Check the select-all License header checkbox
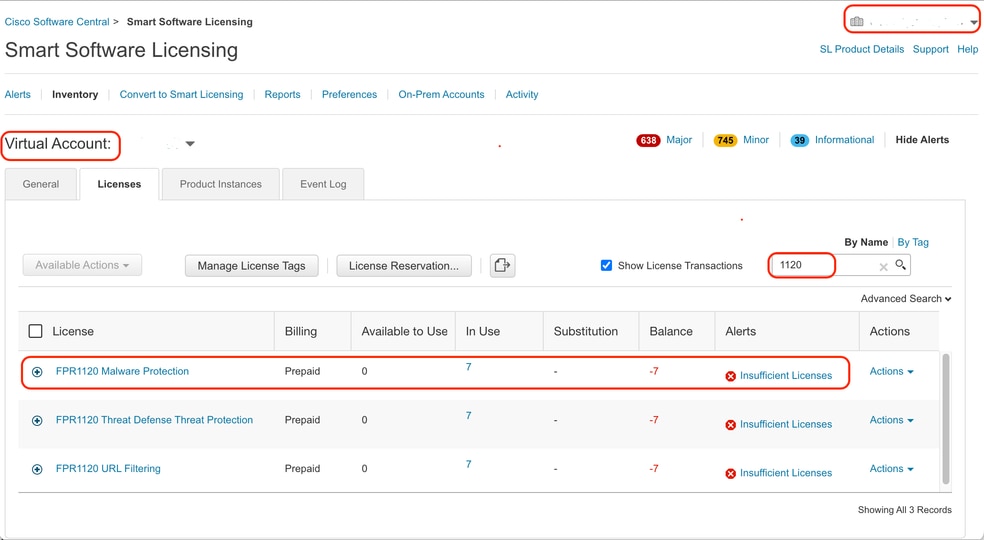The image size is (984, 540). pos(36,331)
